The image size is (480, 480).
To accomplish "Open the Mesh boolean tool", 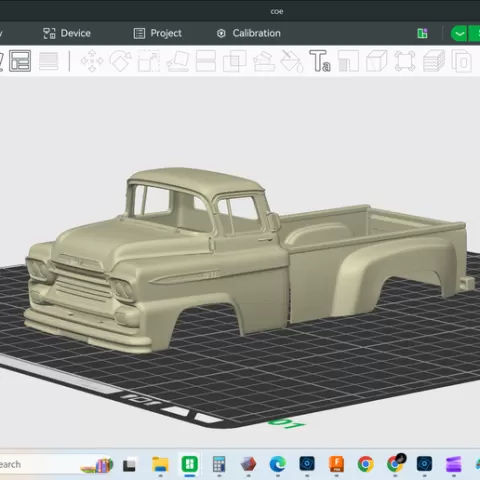I will 235,61.
